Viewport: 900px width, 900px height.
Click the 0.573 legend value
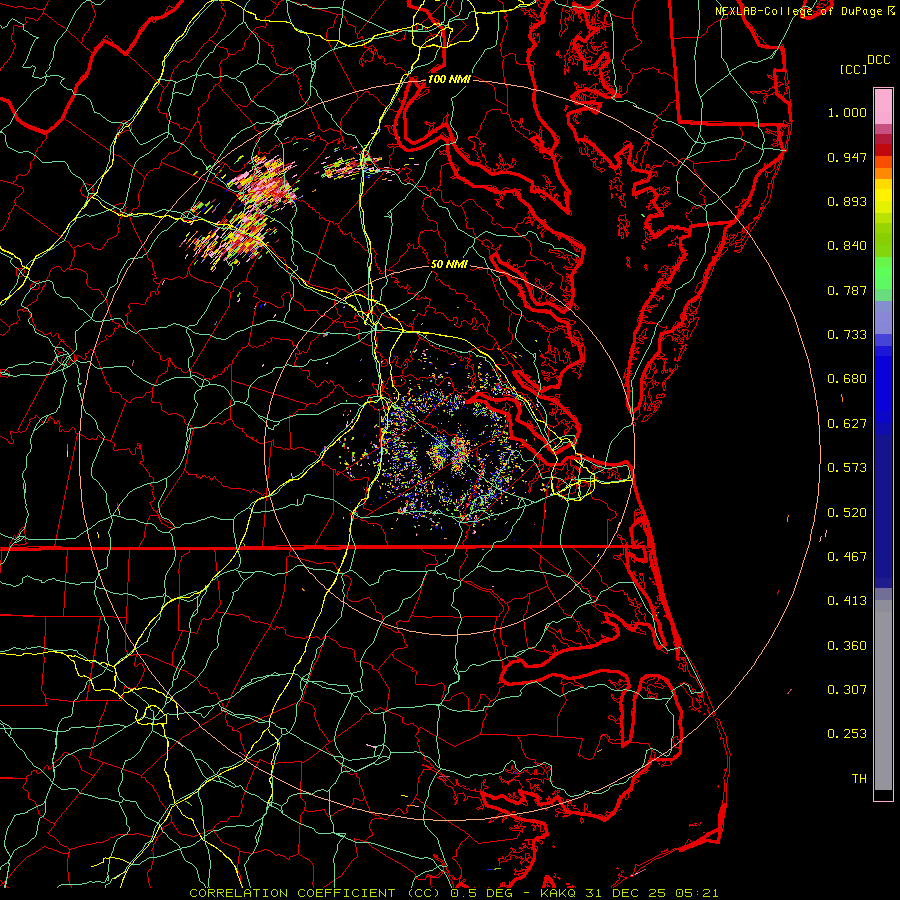tap(847, 468)
